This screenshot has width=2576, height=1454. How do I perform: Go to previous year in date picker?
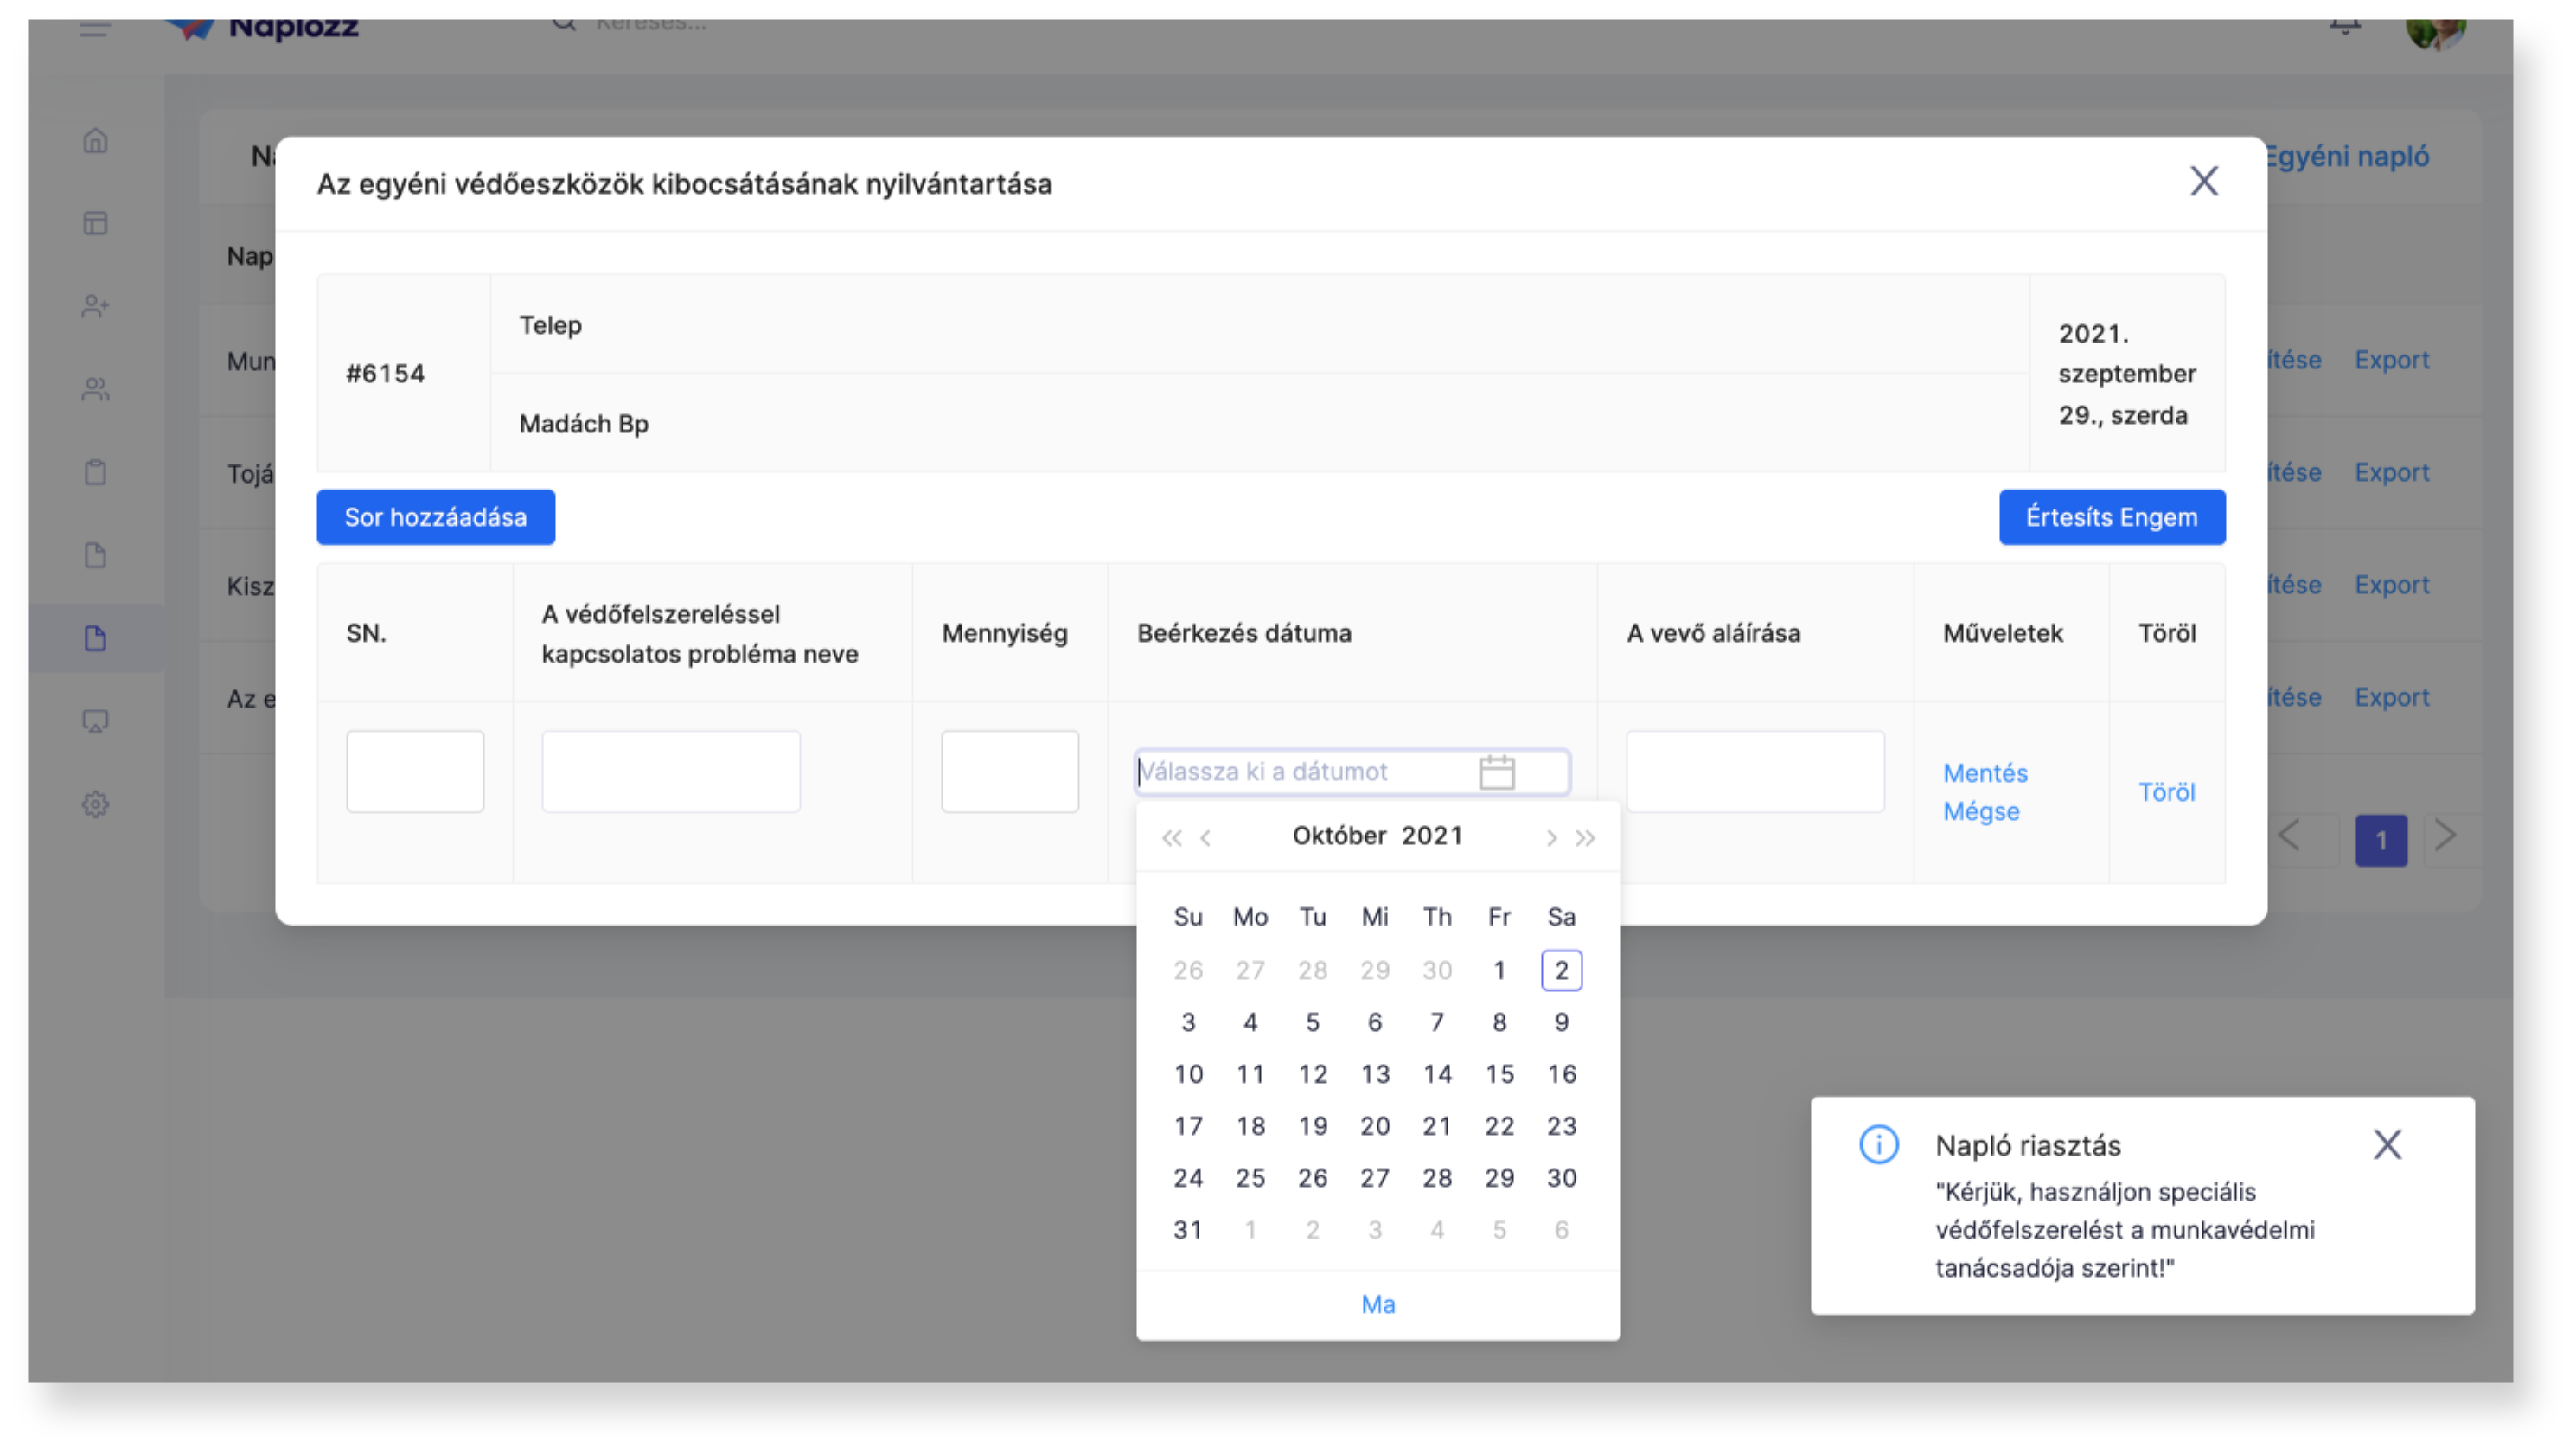(x=1171, y=838)
